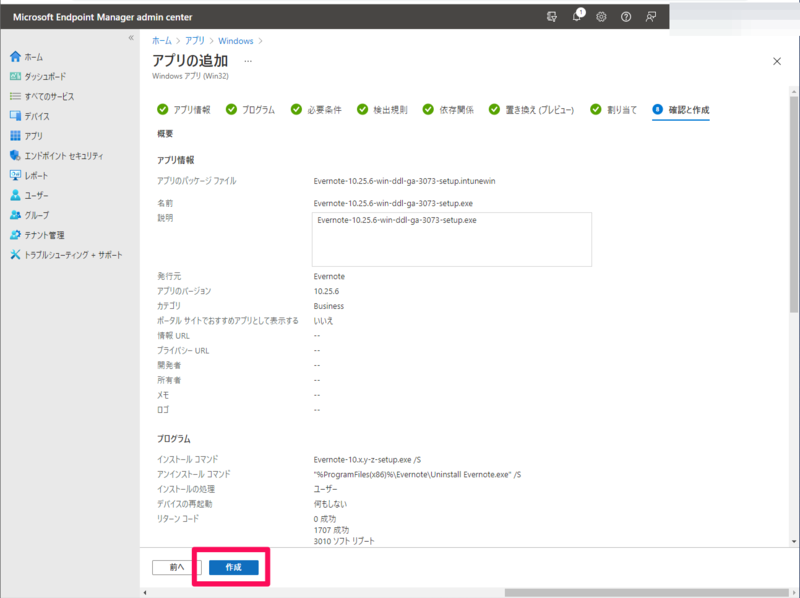Click the 前へ button
Image resolution: width=800 pixels, height=598 pixels.
click(177, 567)
